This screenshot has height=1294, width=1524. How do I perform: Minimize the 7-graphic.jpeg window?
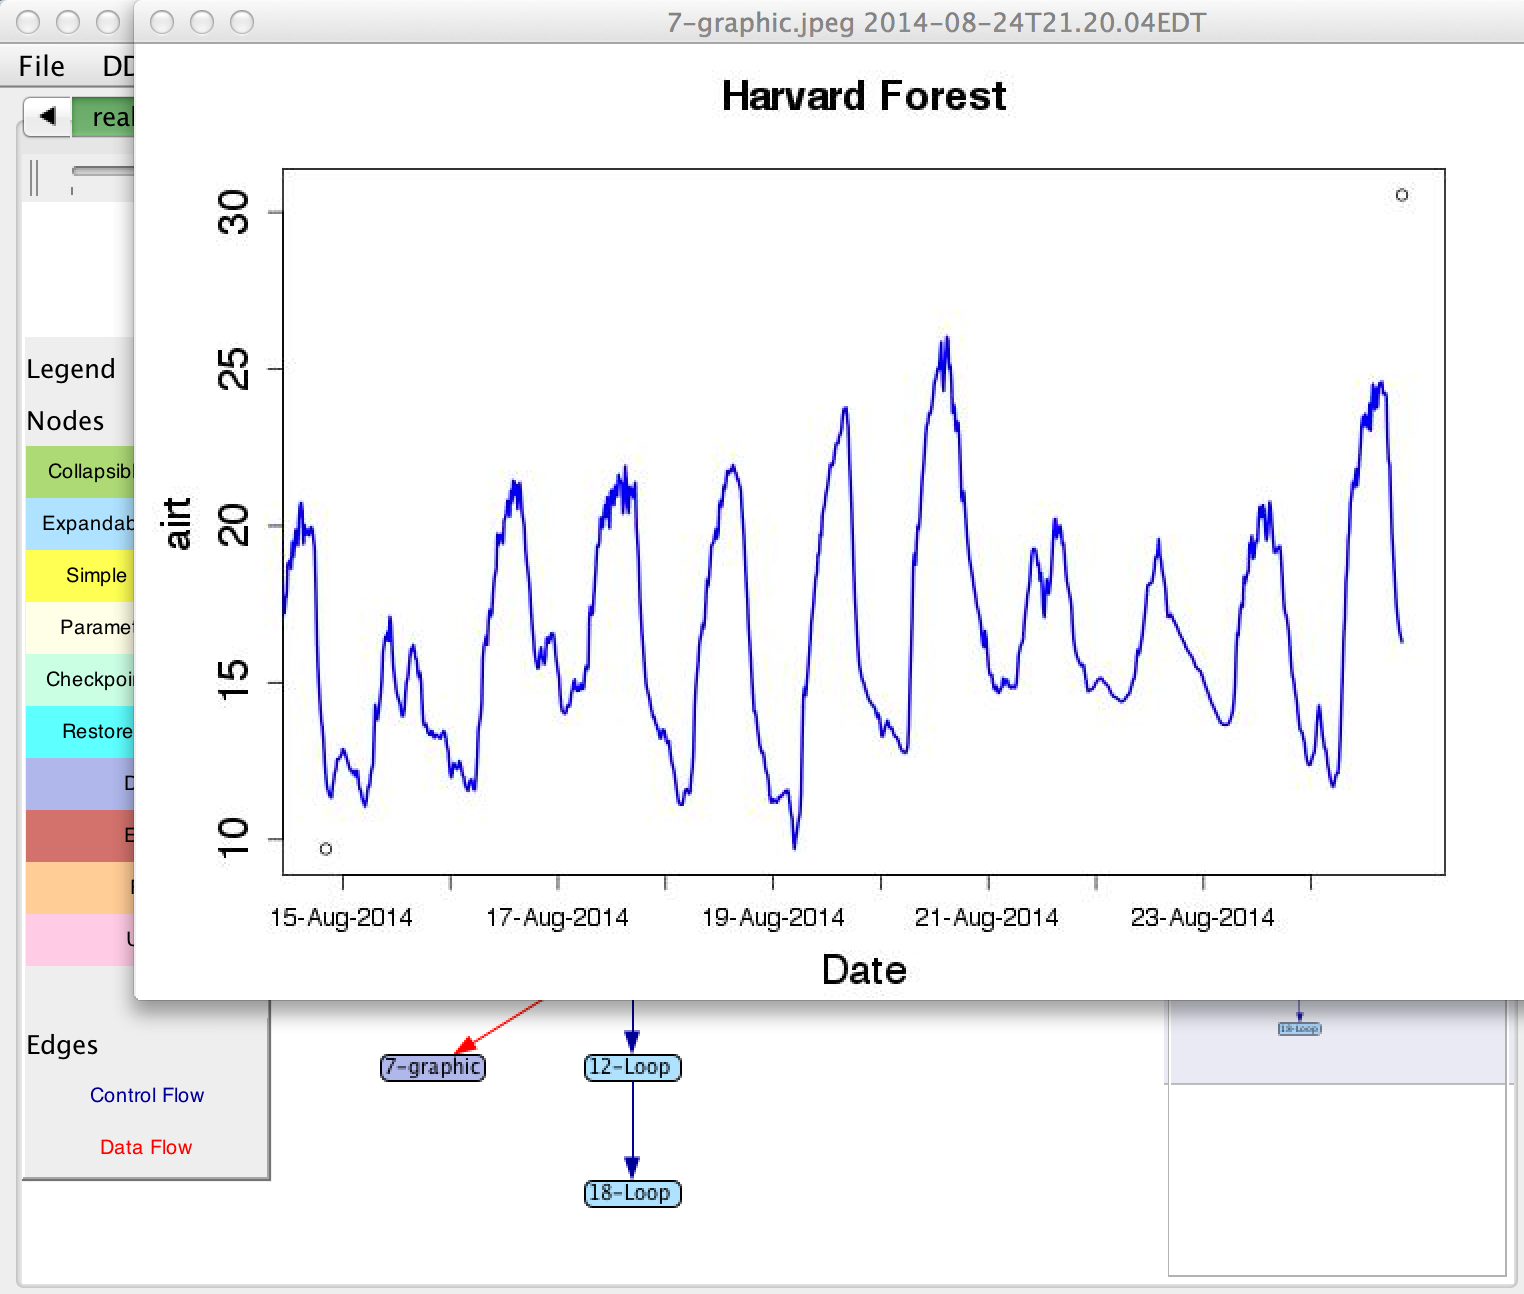click(202, 22)
